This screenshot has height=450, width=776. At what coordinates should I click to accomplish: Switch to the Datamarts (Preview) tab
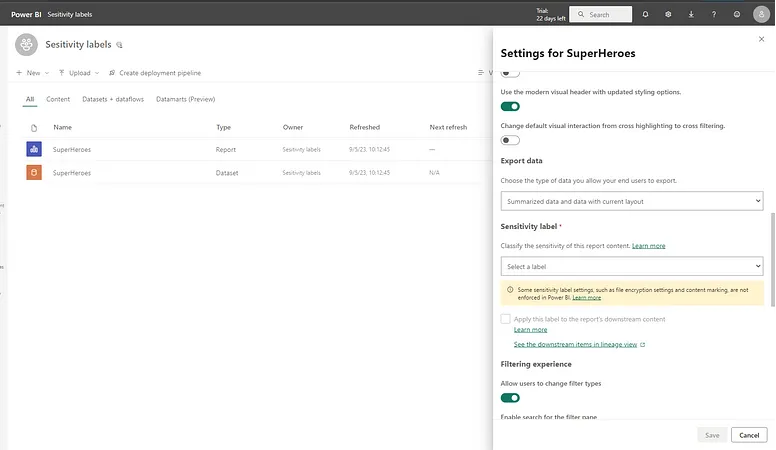pos(186,99)
